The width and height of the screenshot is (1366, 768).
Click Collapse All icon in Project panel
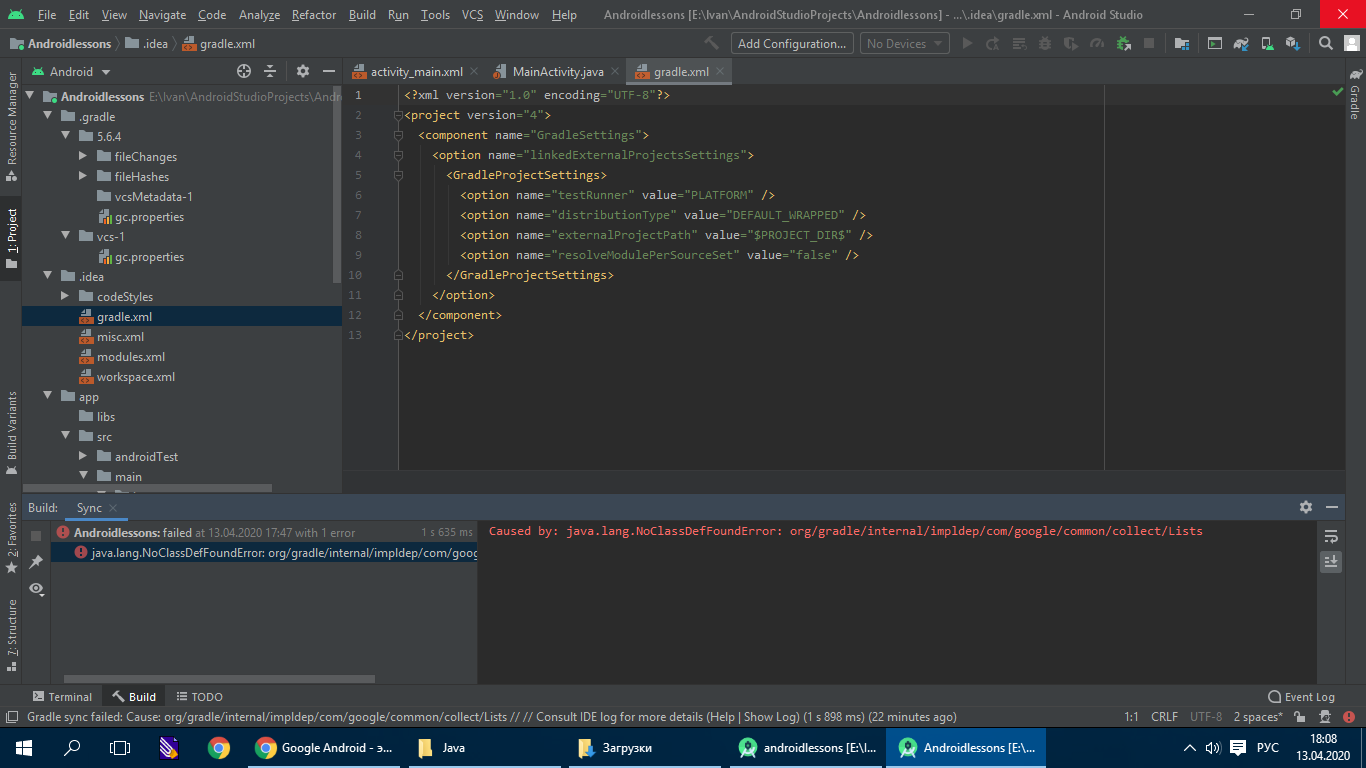tap(270, 71)
